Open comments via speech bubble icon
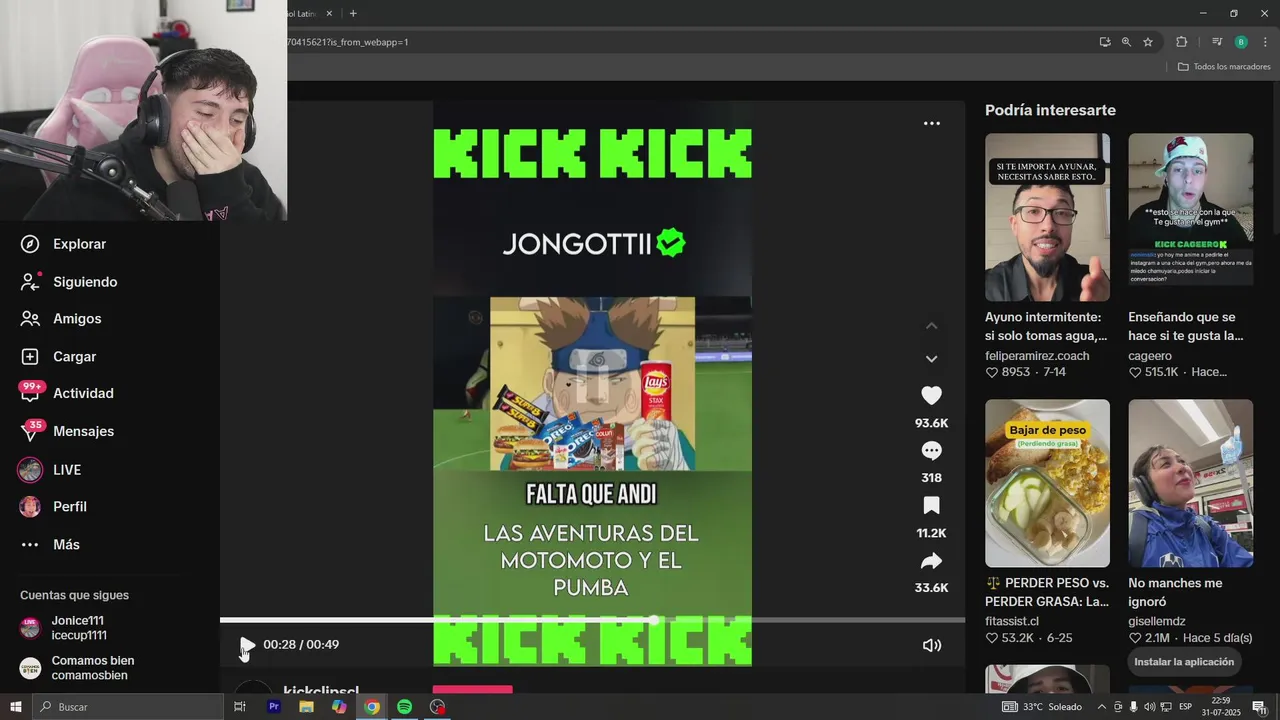 click(931, 451)
